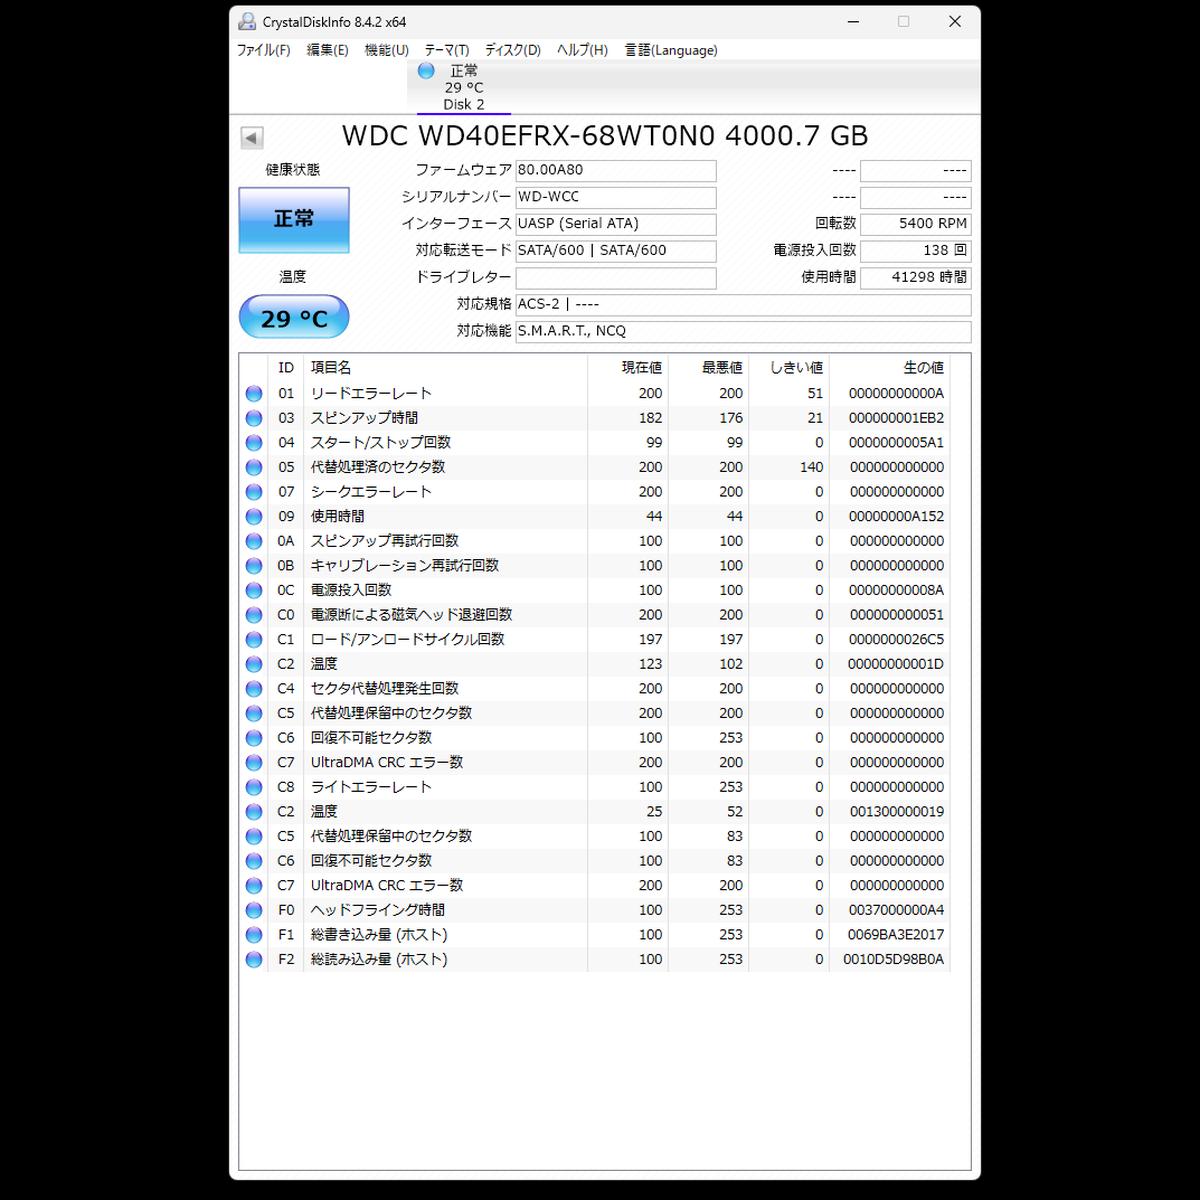Open the 言語(Language) menu
Screen dimensions: 1200x1200
671,50
